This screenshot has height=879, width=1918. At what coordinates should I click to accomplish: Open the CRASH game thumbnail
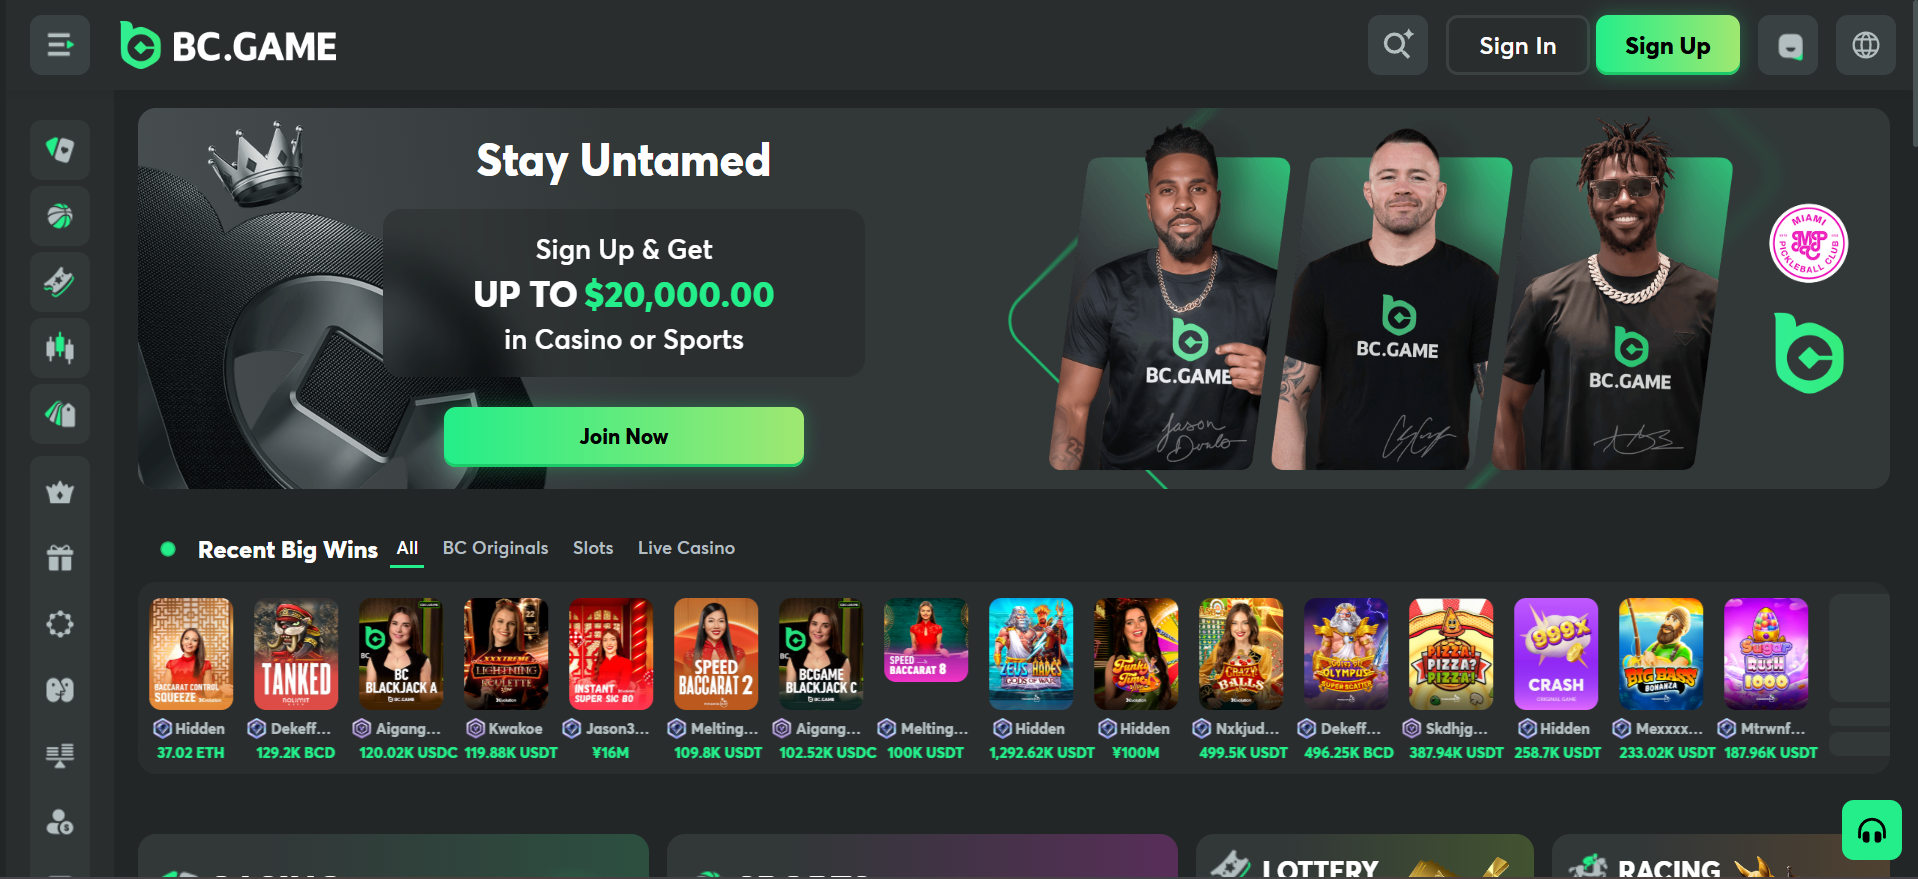[x=1556, y=654]
